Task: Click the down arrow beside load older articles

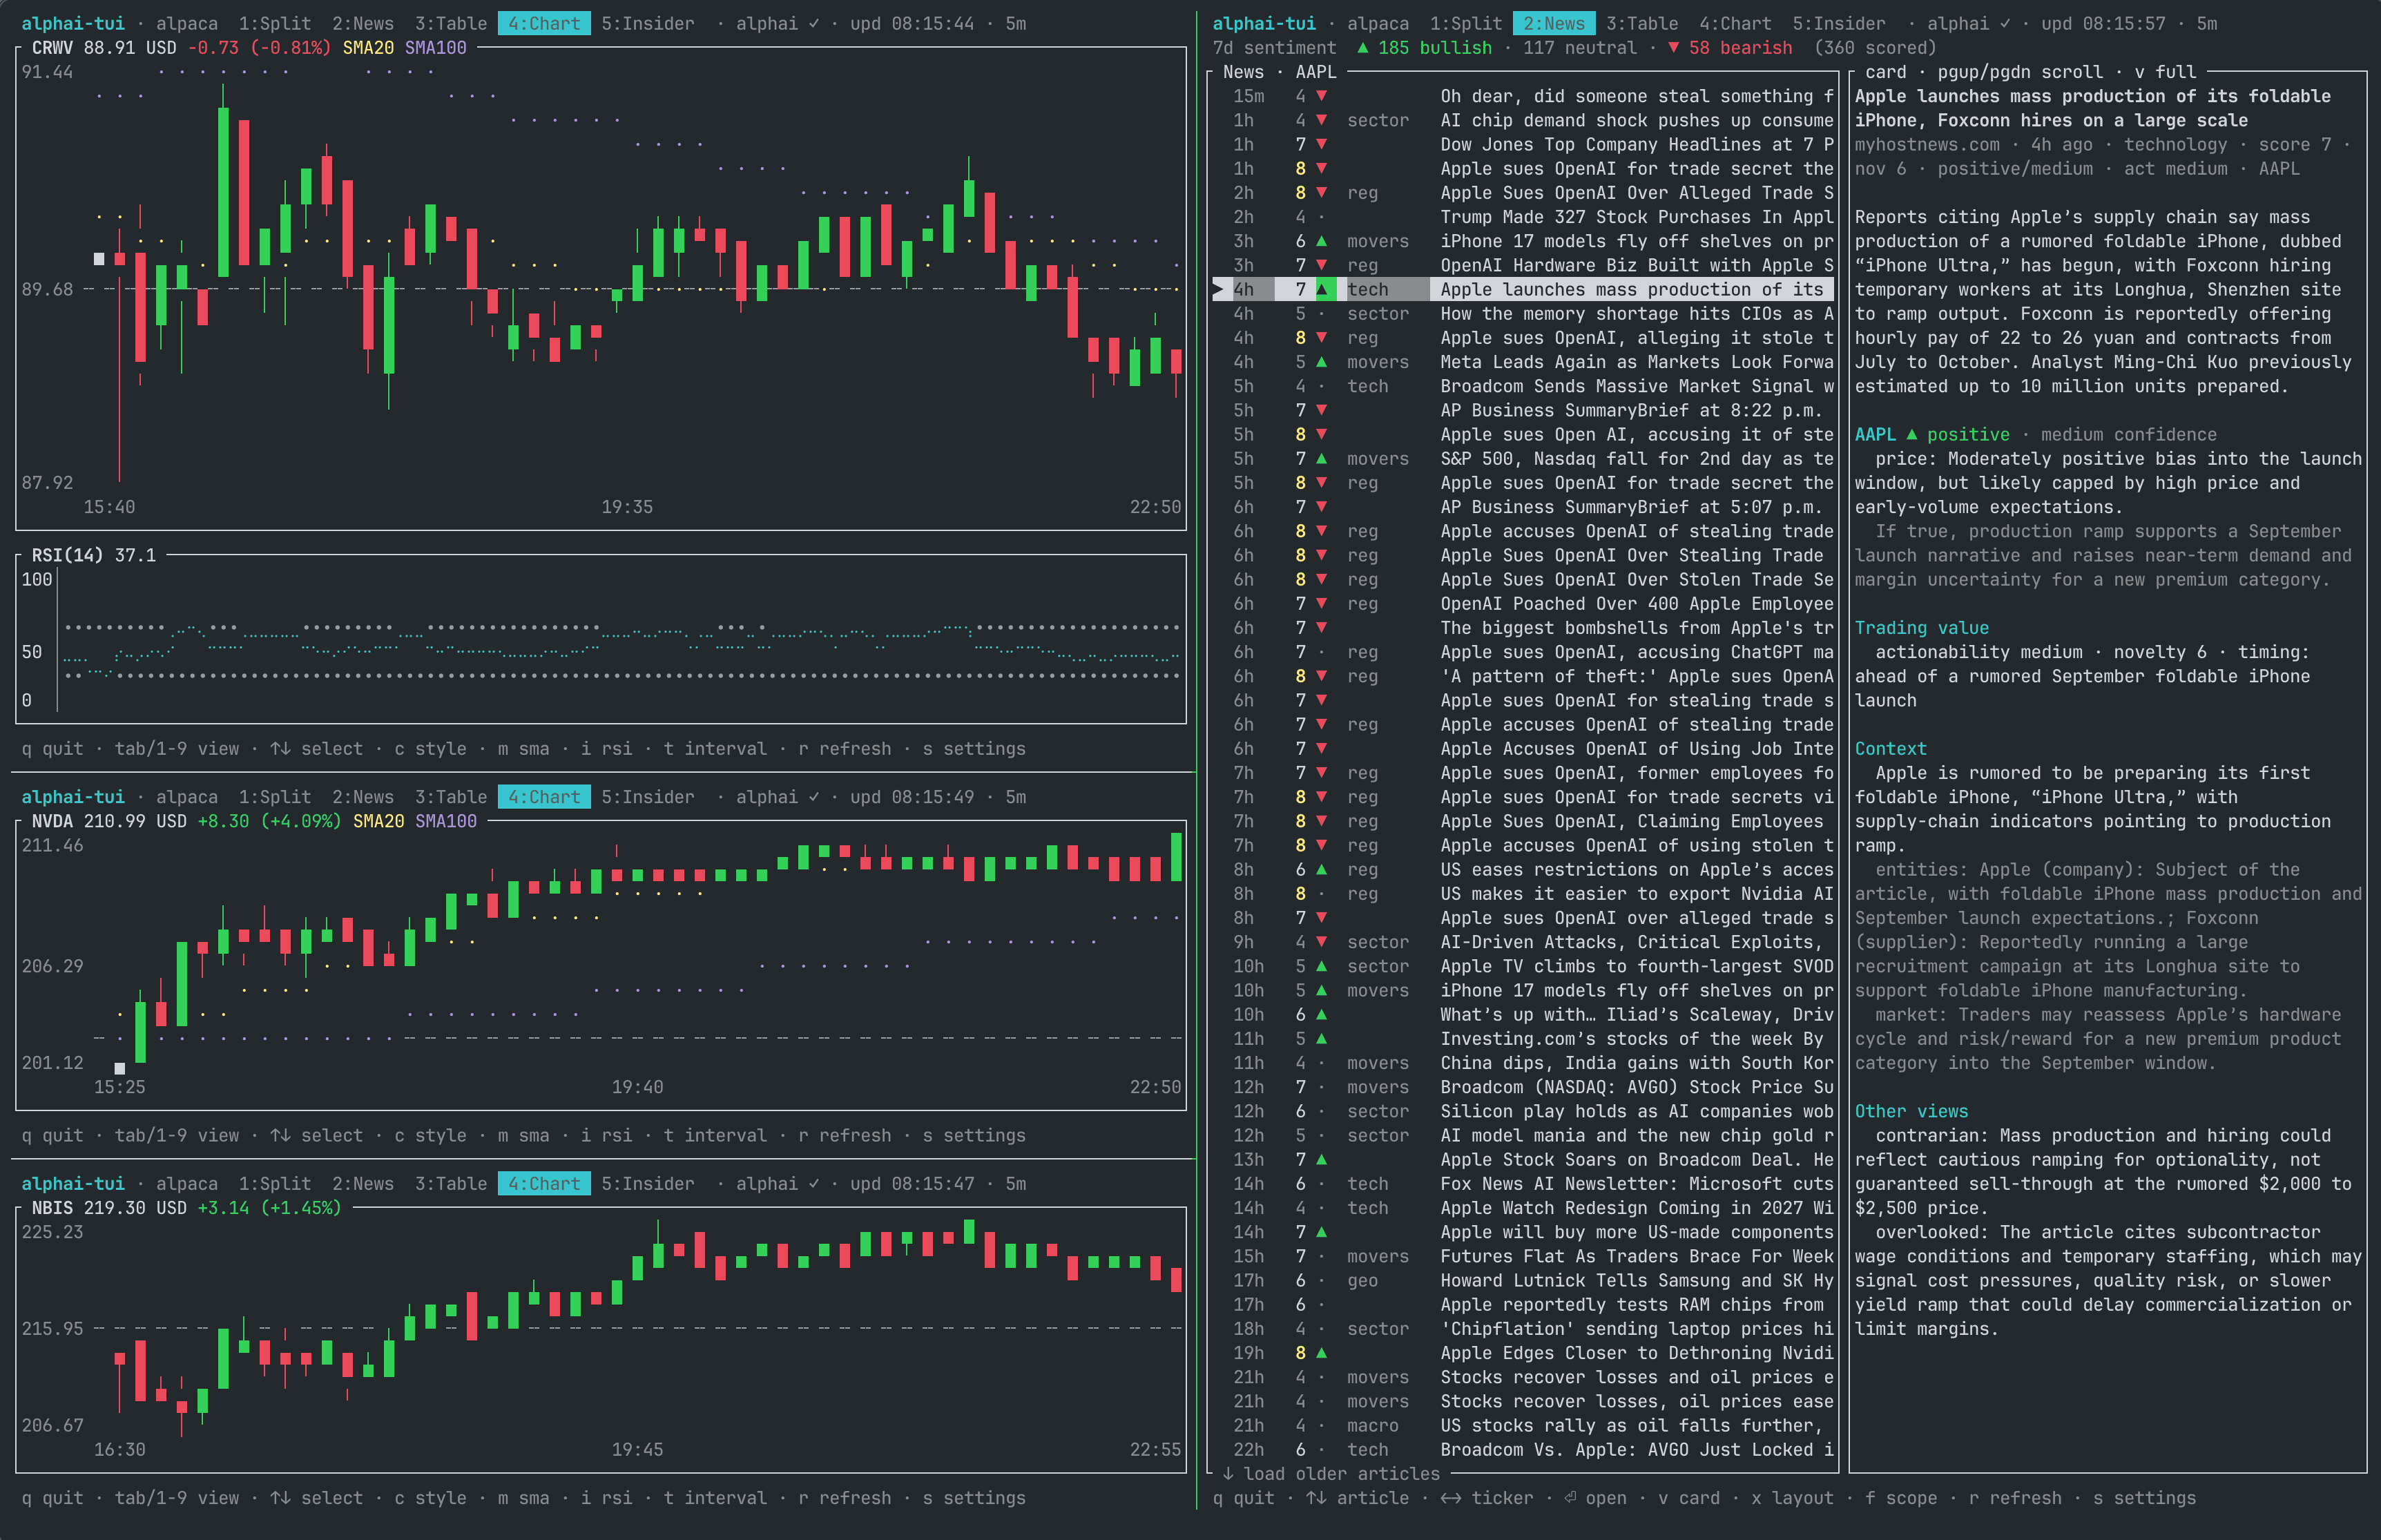Action: click(x=1228, y=1474)
